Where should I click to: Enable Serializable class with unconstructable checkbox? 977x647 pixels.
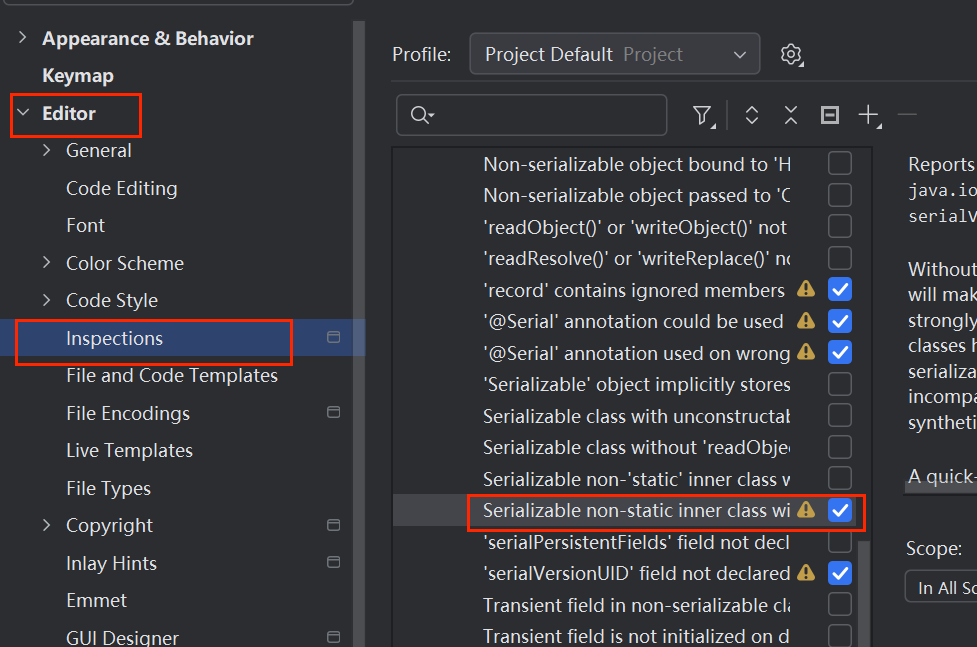pyautogui.click(x=840, y=415)
